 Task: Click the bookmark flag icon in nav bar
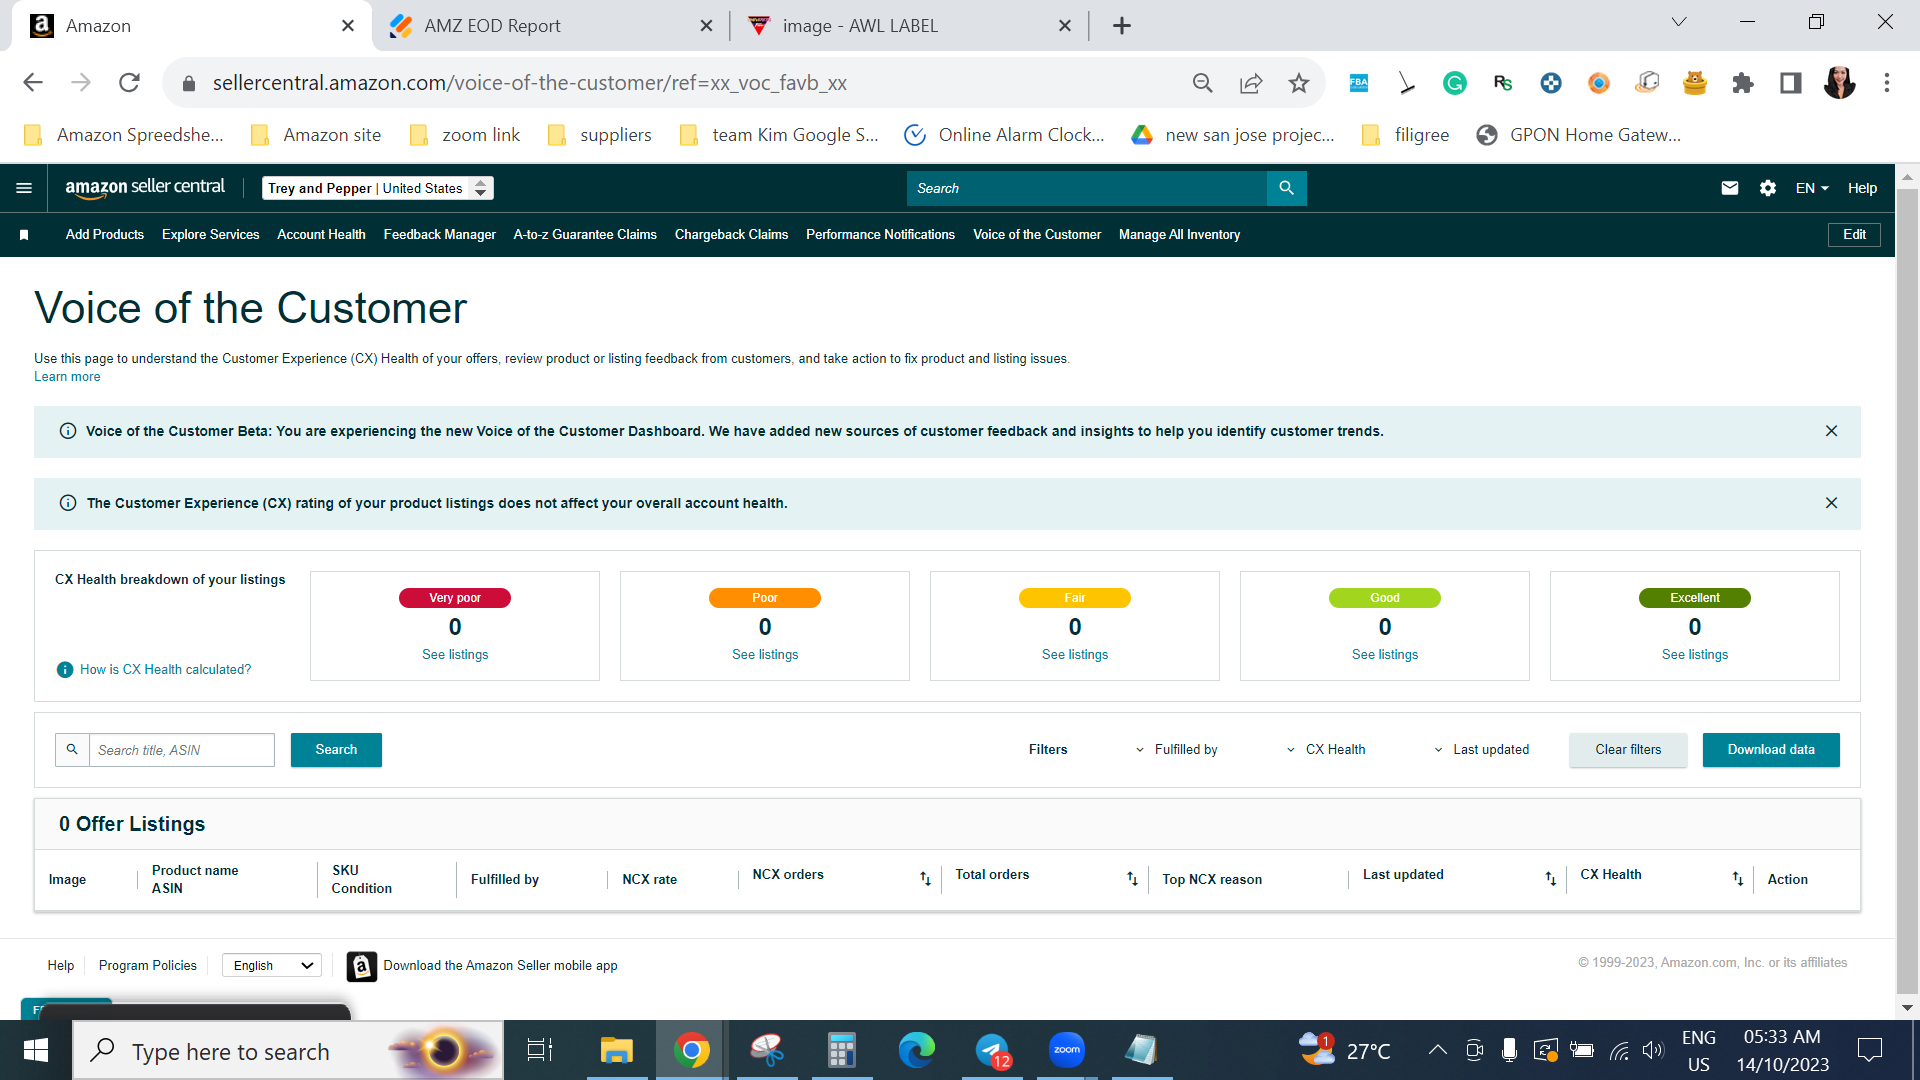point(24,235)
